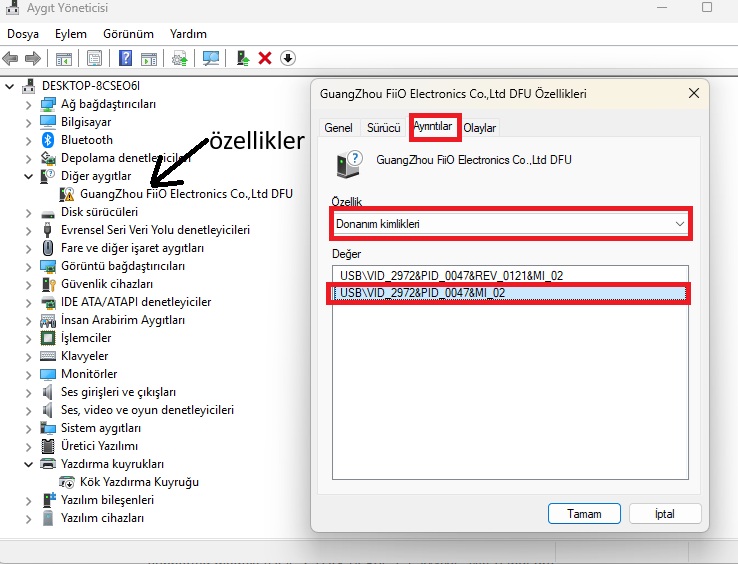Click the show/hide console tree icon

[64, 59]
